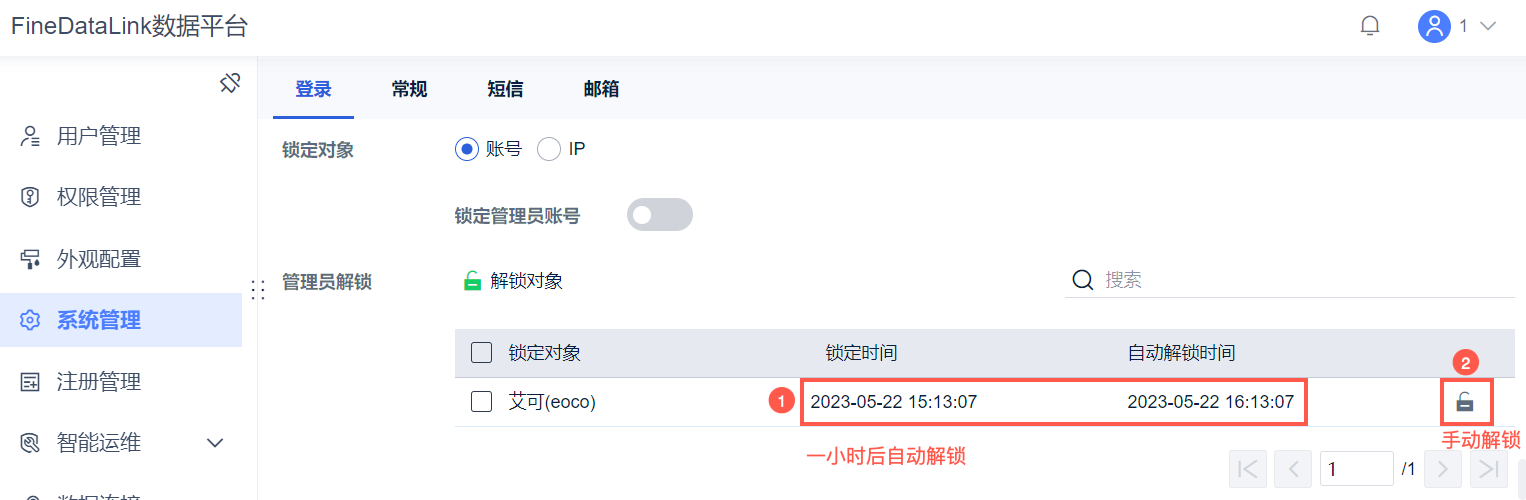The image size is (1526, 500).
Task: Go to the first page arrow
Action: click(1250, 468)
